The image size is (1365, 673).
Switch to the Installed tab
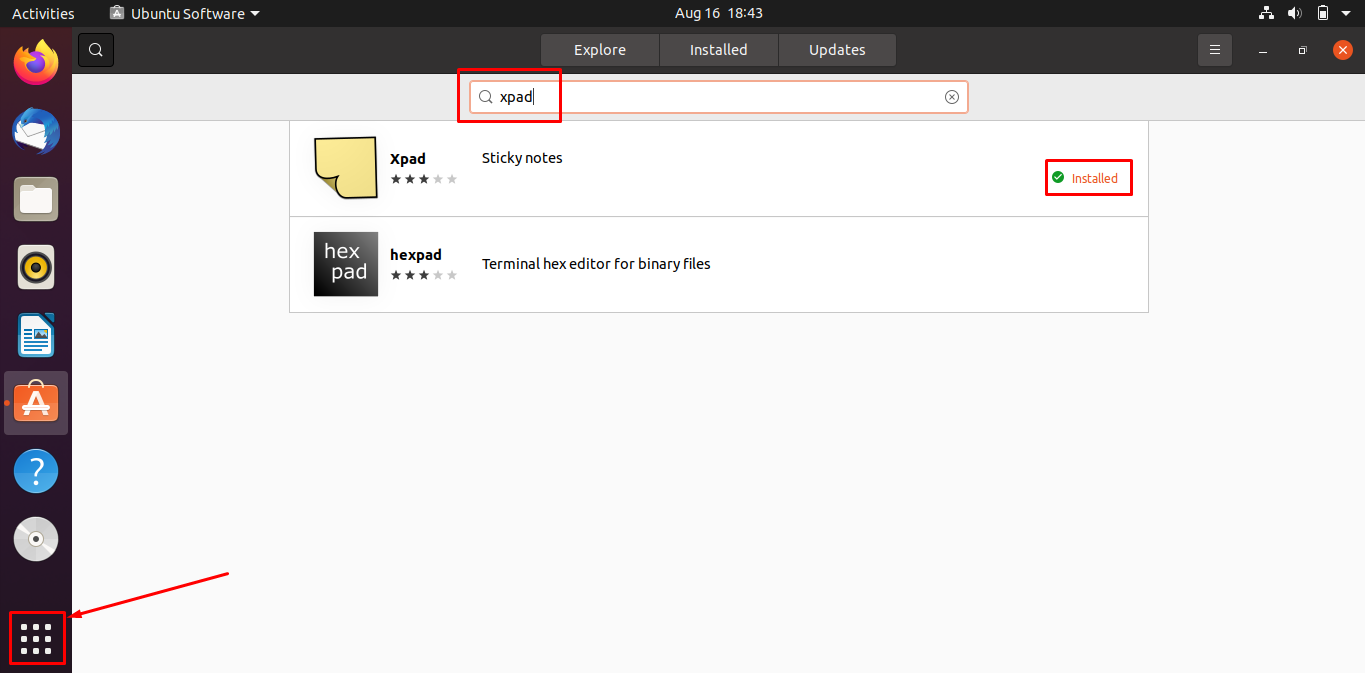pyautogui.click(x=718, y=50)
